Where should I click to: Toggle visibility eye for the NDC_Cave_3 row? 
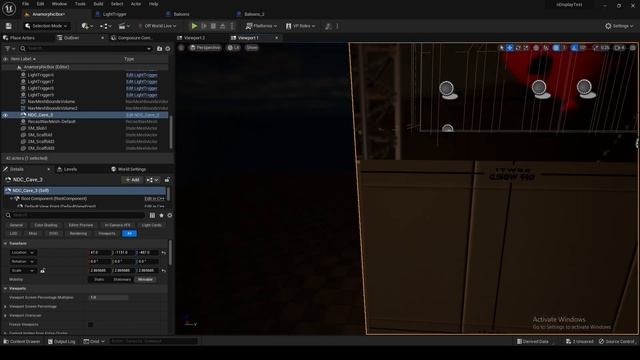(x=5, y=115)
